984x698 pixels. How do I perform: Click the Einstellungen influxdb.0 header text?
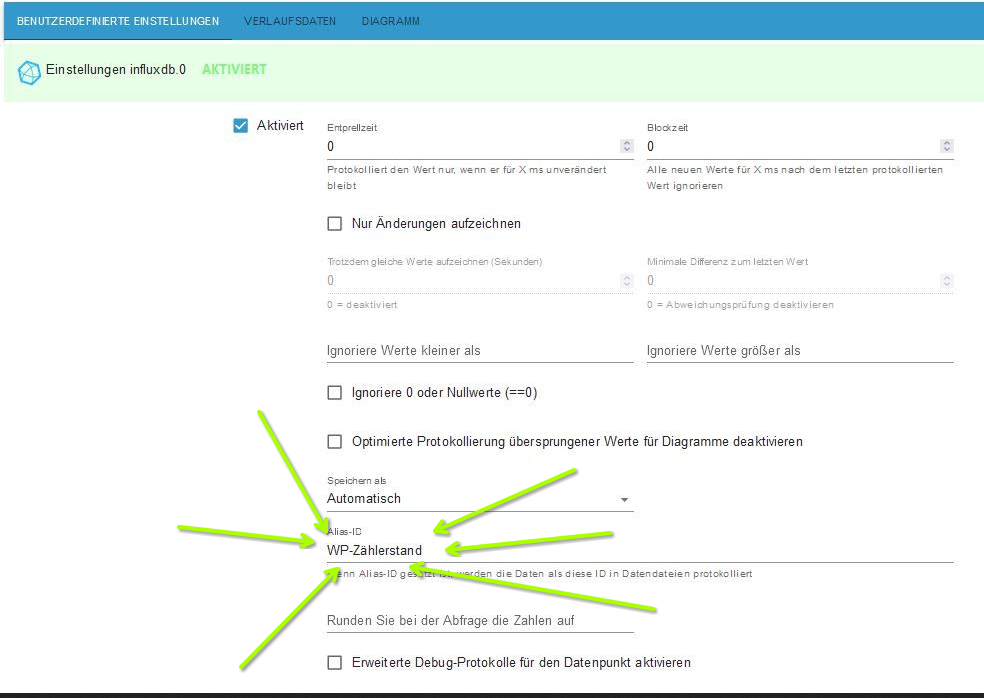115,70
